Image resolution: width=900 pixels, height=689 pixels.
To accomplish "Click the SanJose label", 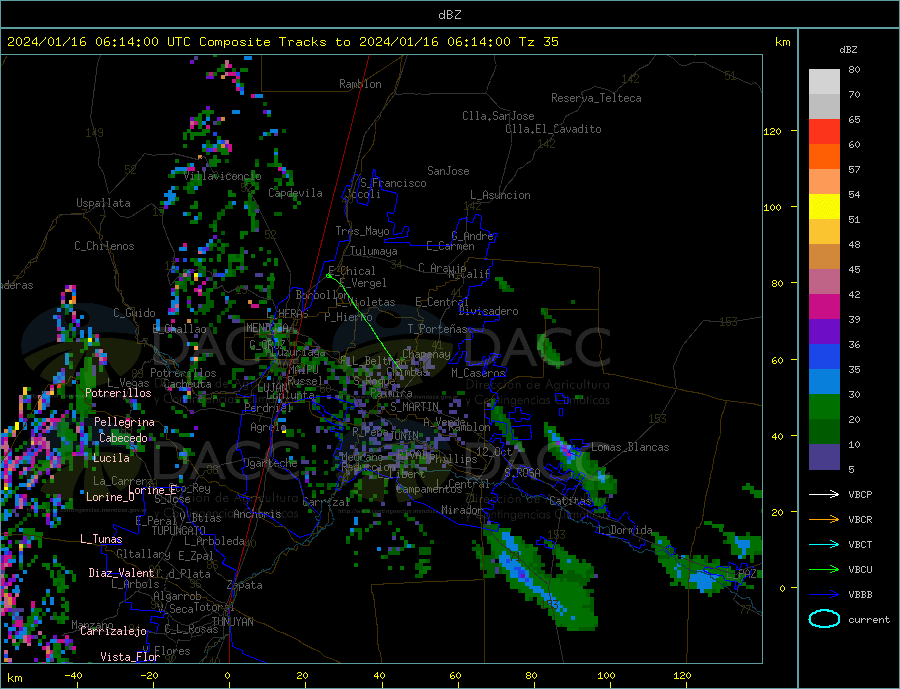I will [448, 171].
